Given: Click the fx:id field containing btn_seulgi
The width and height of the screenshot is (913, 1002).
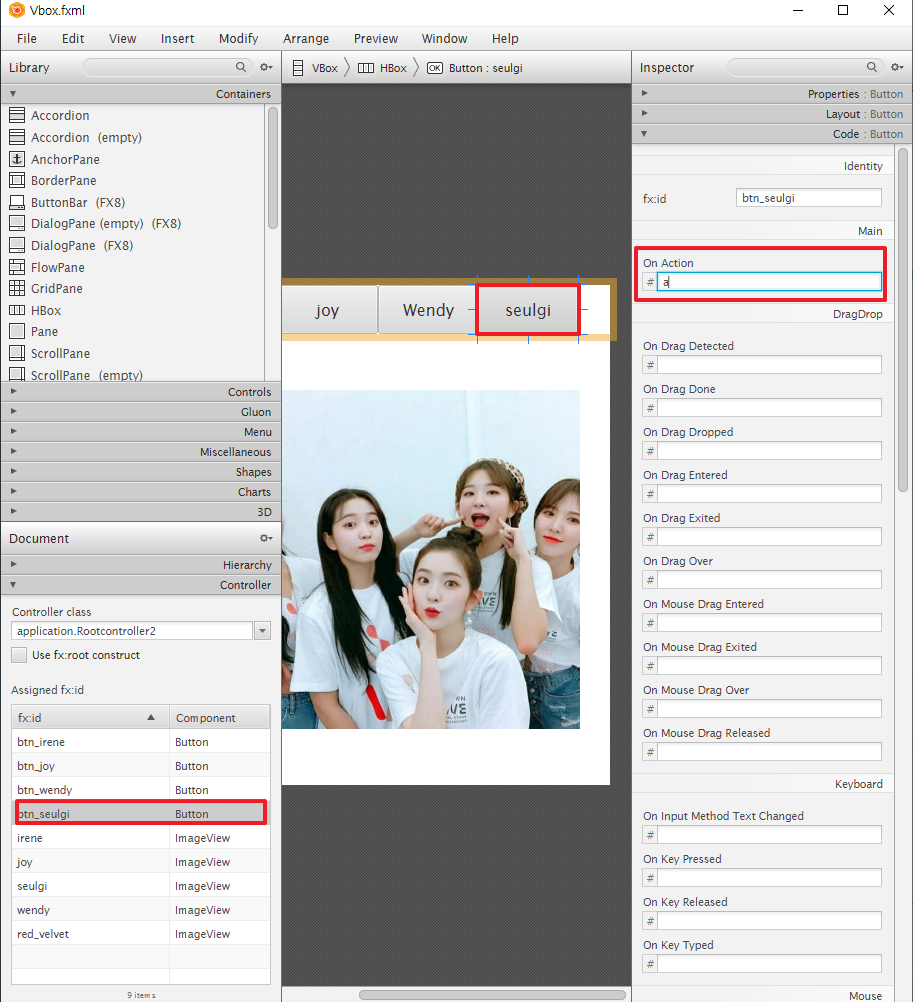Looking at the screenshot, I should 808,198.
